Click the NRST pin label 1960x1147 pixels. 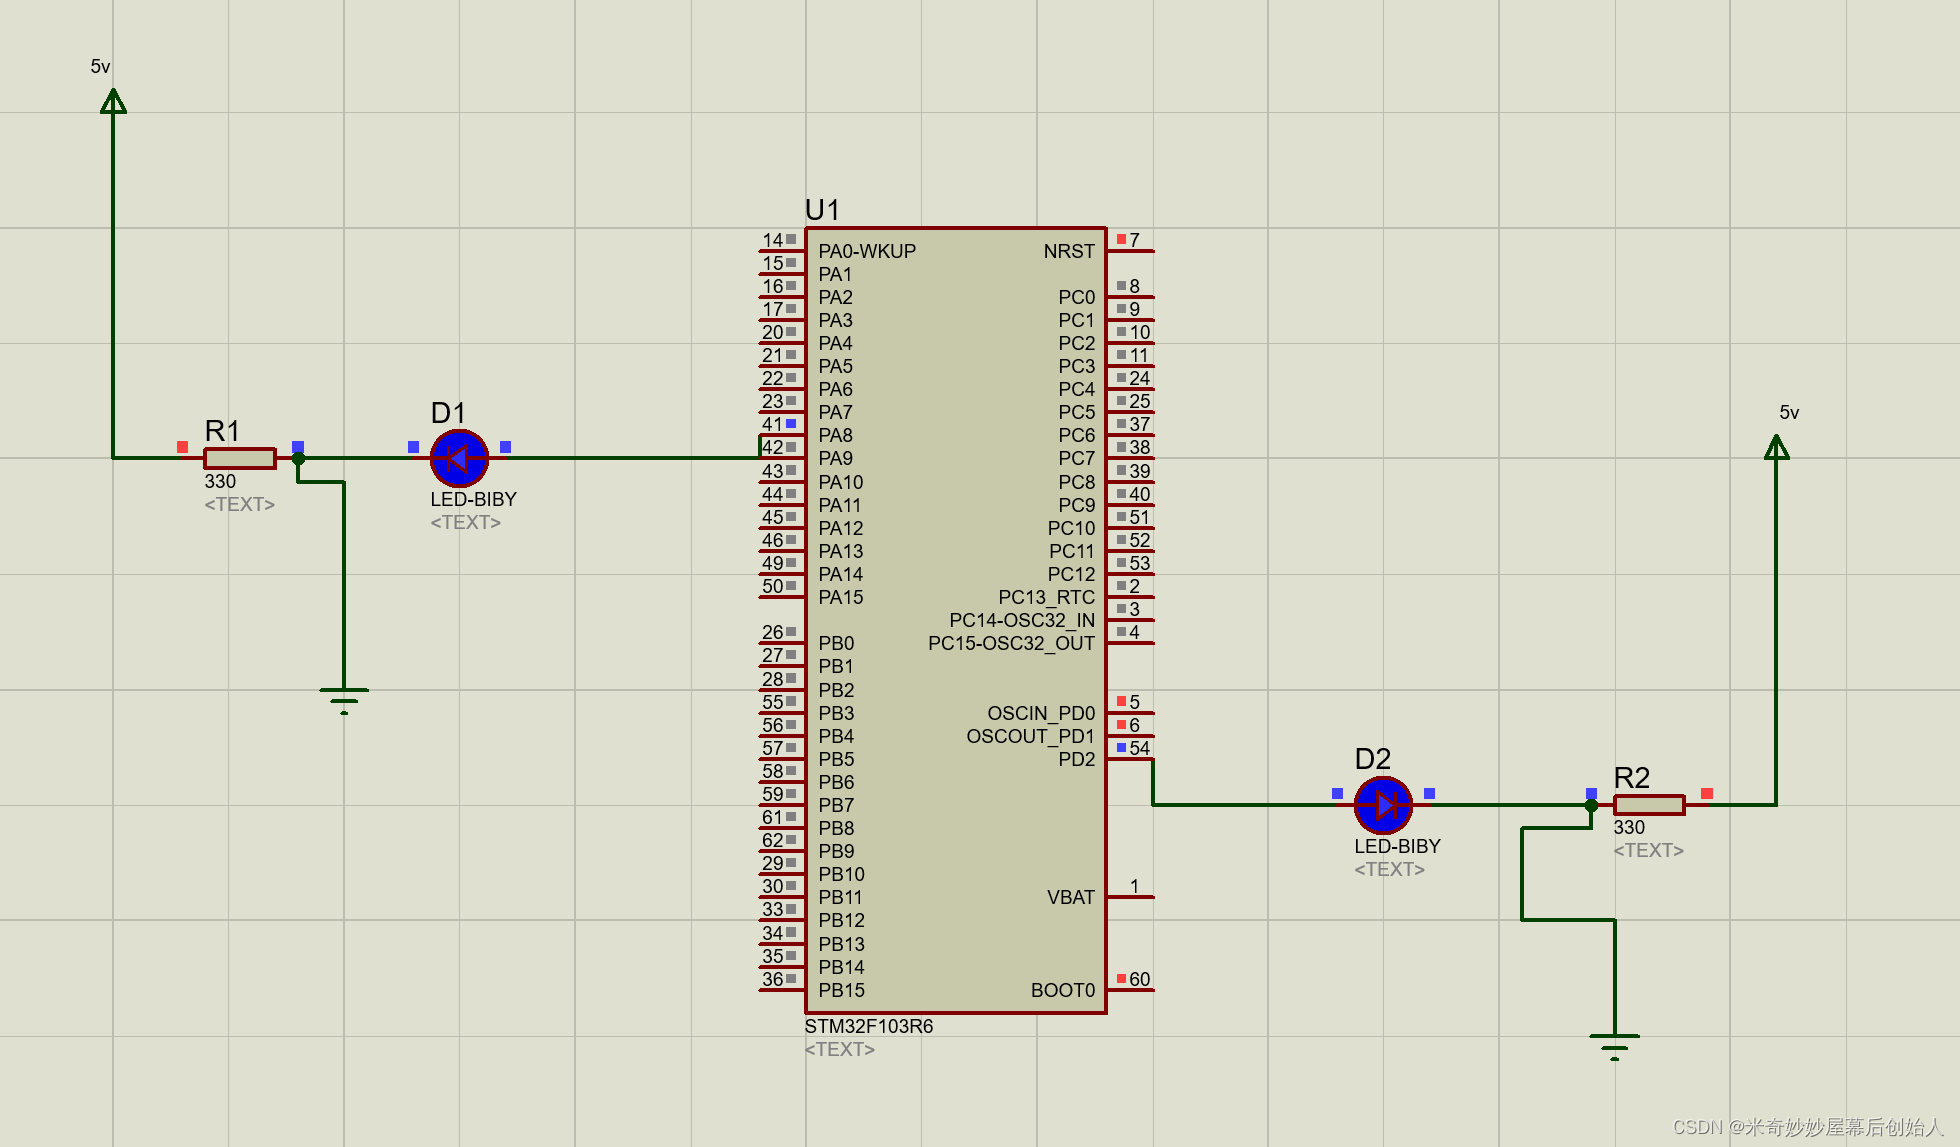click(x=1069, y=251)
